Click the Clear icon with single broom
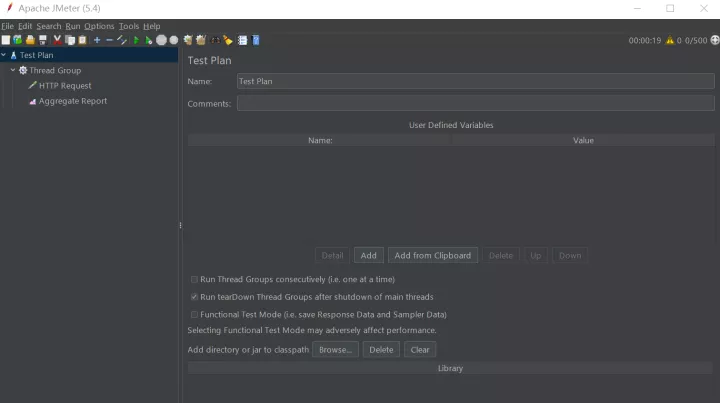 (x=188, y=40)
